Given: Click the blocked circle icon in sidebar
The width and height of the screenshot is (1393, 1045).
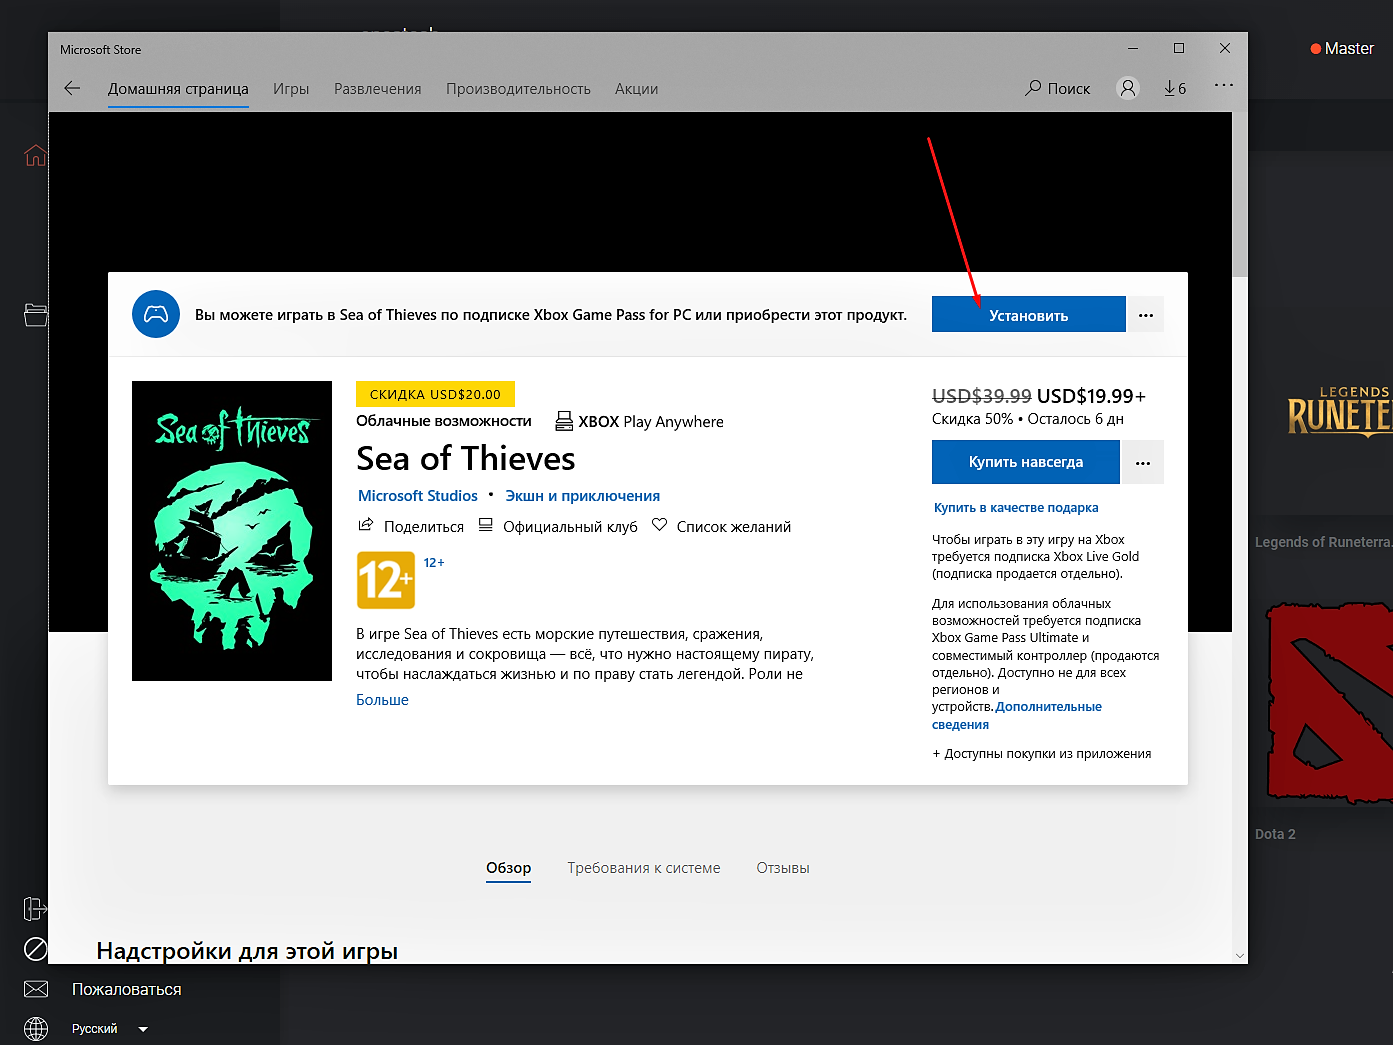Looking at the screenshot, I should (36, 948).
